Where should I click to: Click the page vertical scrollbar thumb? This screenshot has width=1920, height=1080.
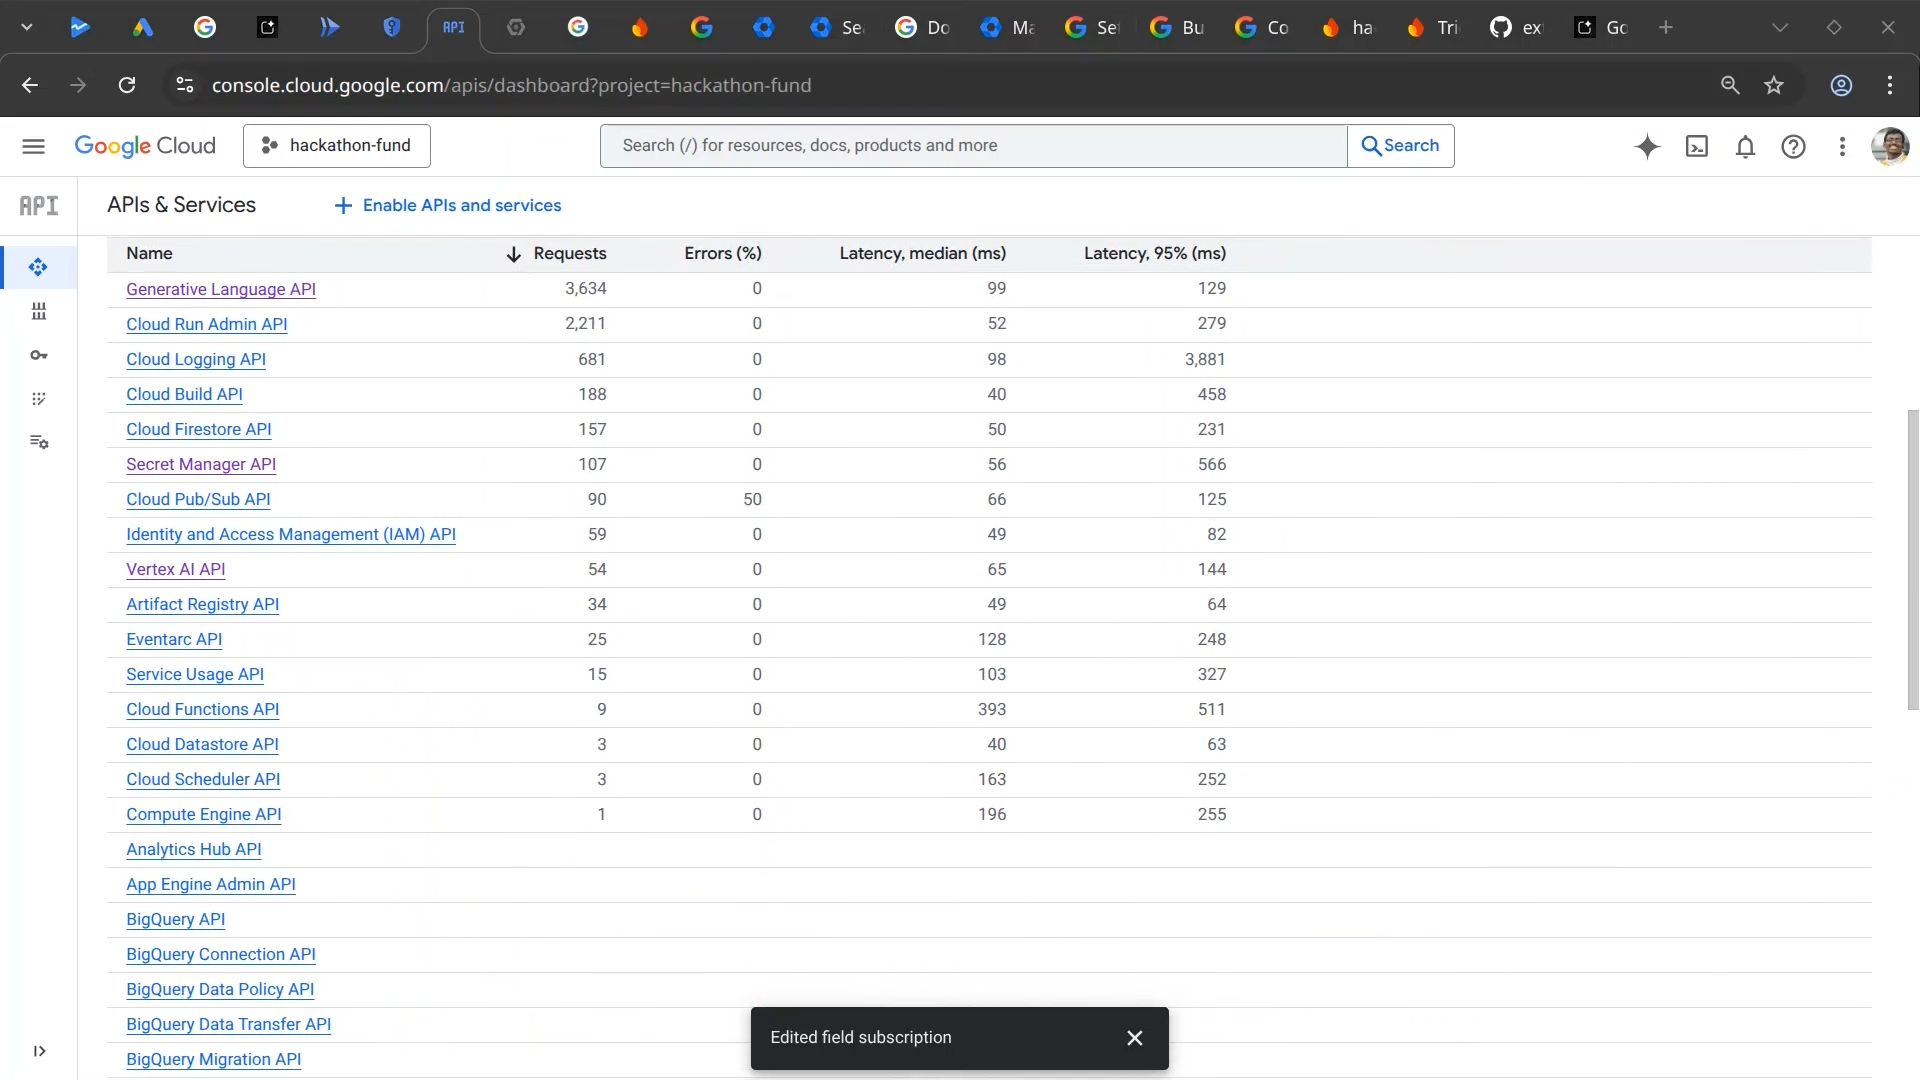(x=1912, y=560)
